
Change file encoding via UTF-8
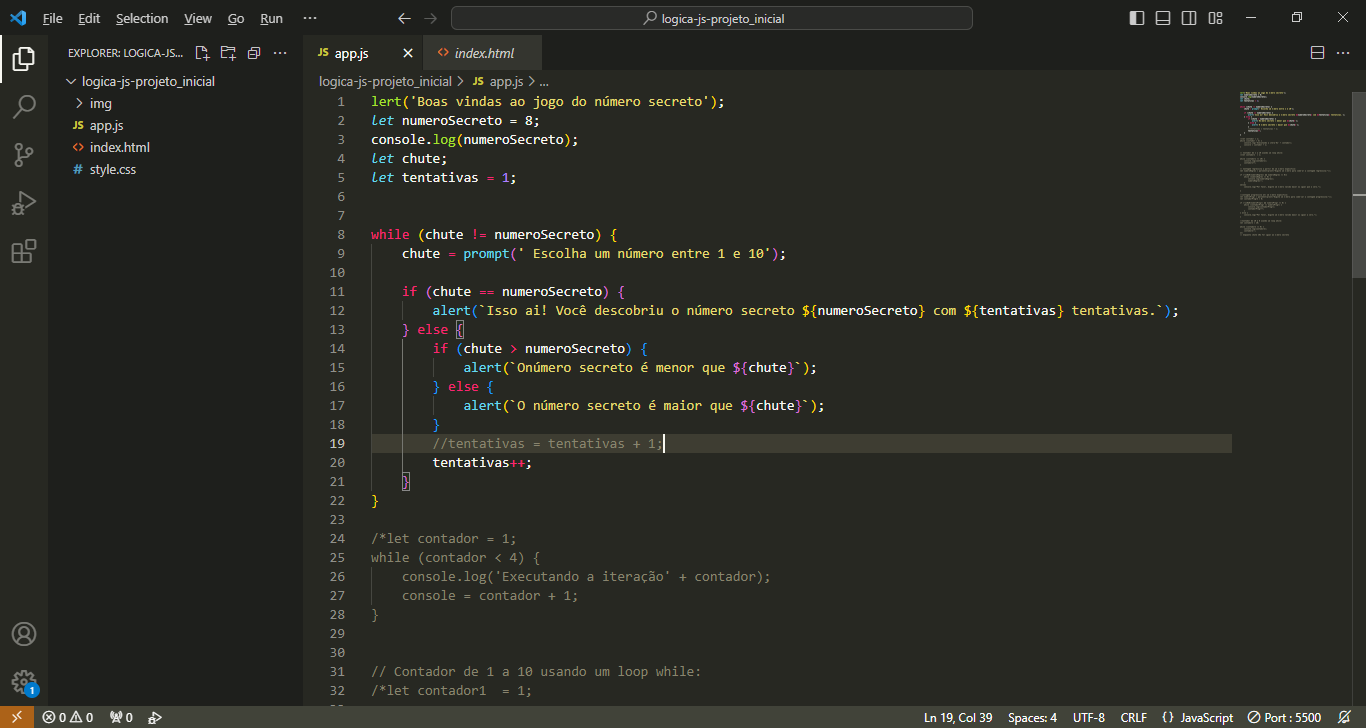1089,717
